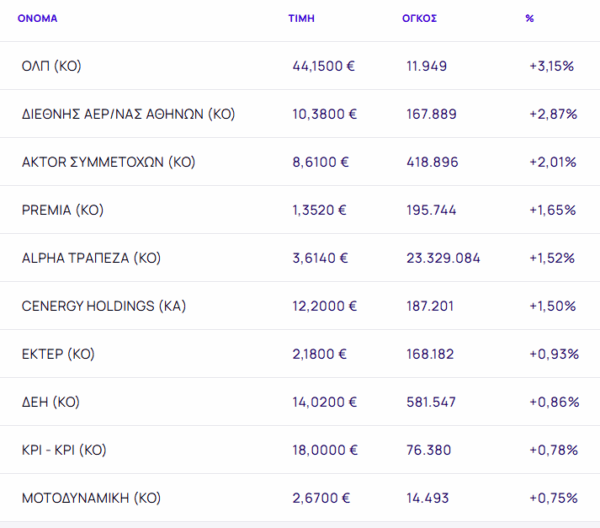Select the +0,86% change value
This screenshot has height=528, width=600.
(554, 402)
